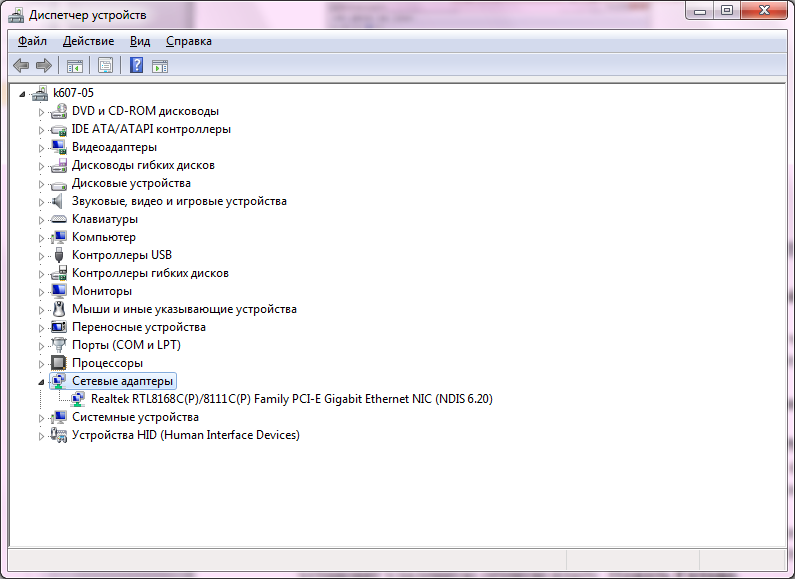Maximize the Диспетчер устройств window
The width and height of the screenshot is (795, 579).
click(x=727, y=11)
